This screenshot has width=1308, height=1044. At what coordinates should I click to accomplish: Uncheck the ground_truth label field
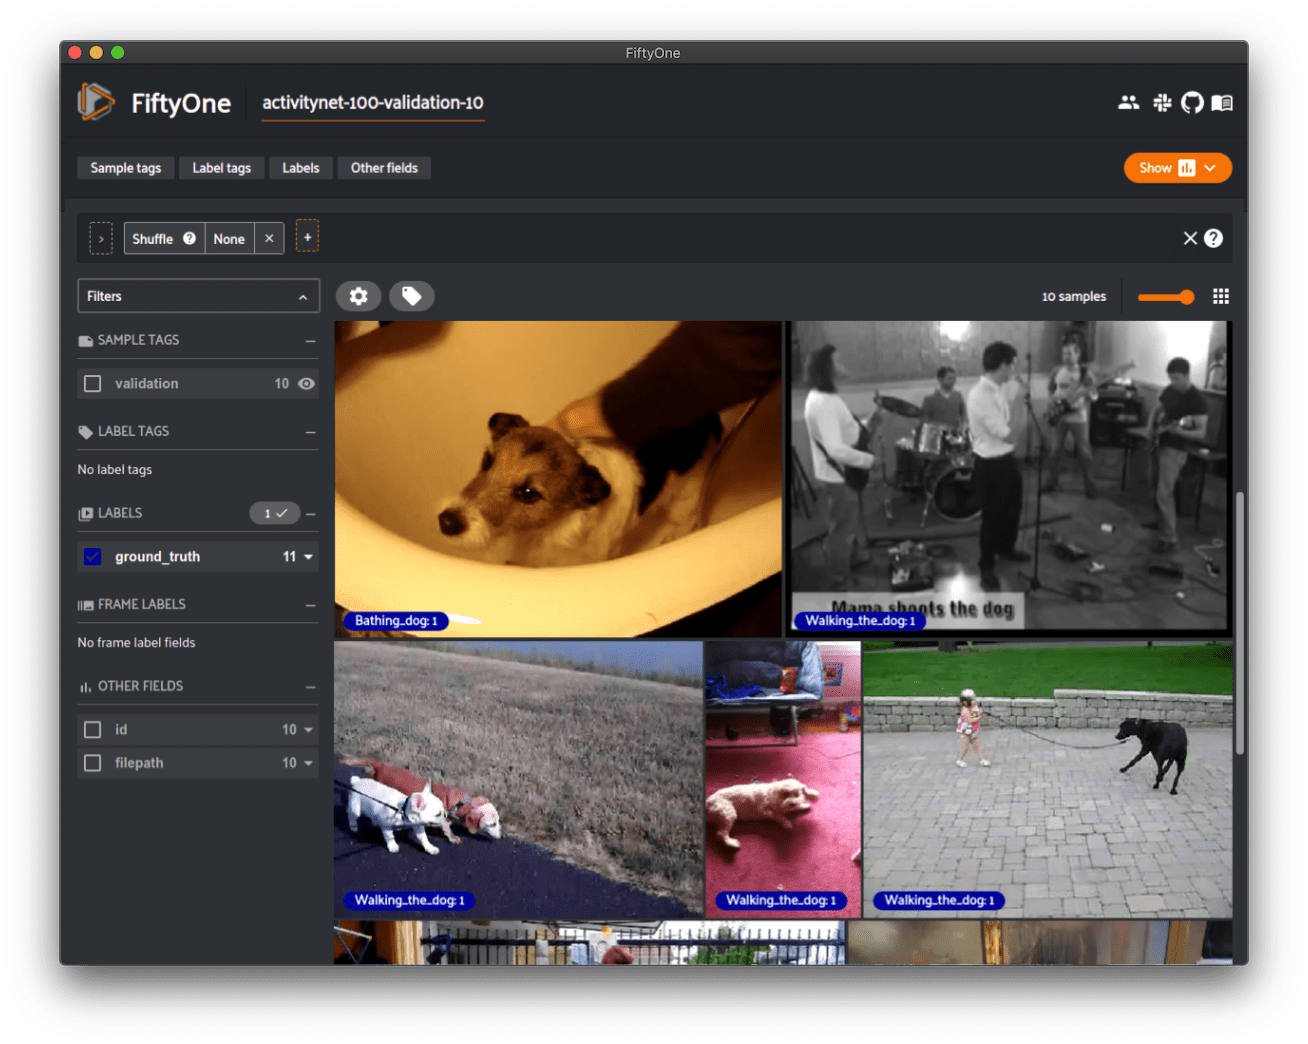tap(93, 557)
